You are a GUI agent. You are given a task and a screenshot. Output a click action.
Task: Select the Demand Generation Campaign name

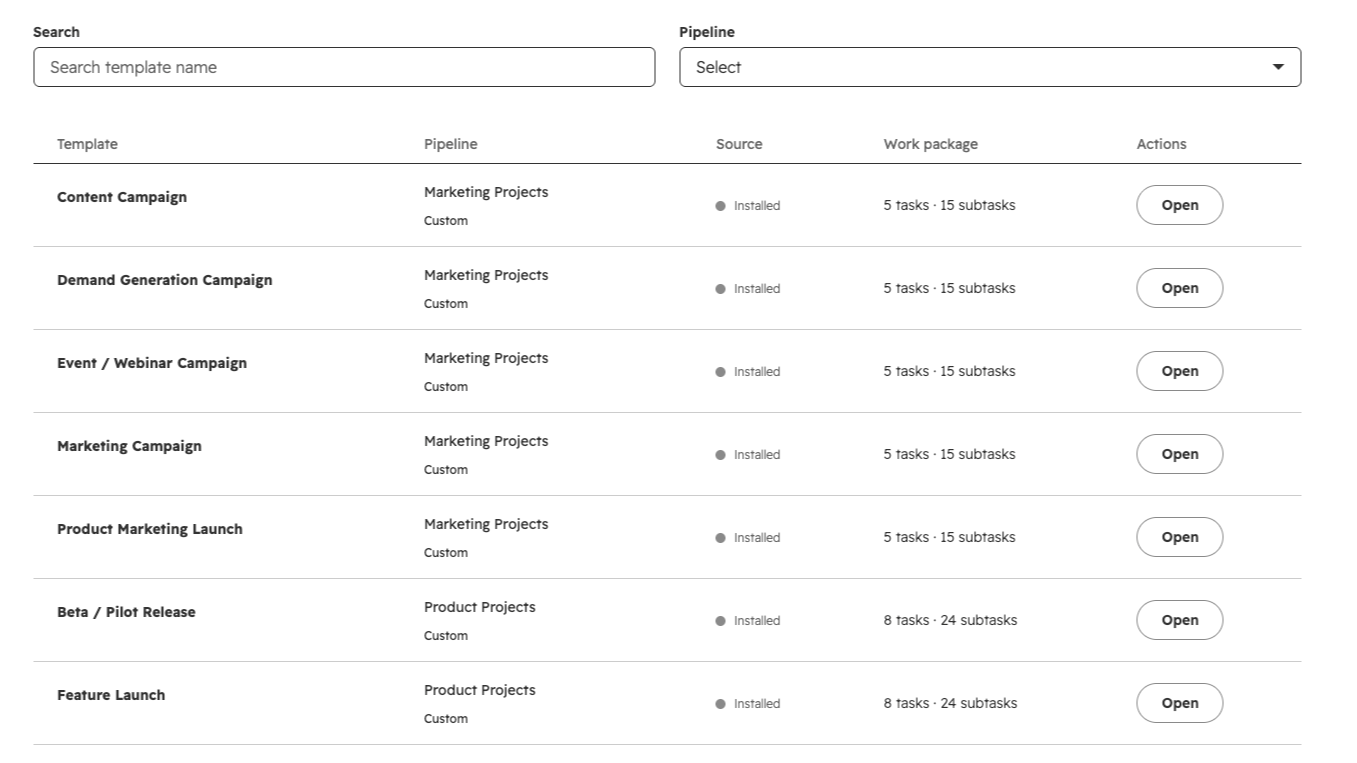pyautogui.click(x=165, y=280)
